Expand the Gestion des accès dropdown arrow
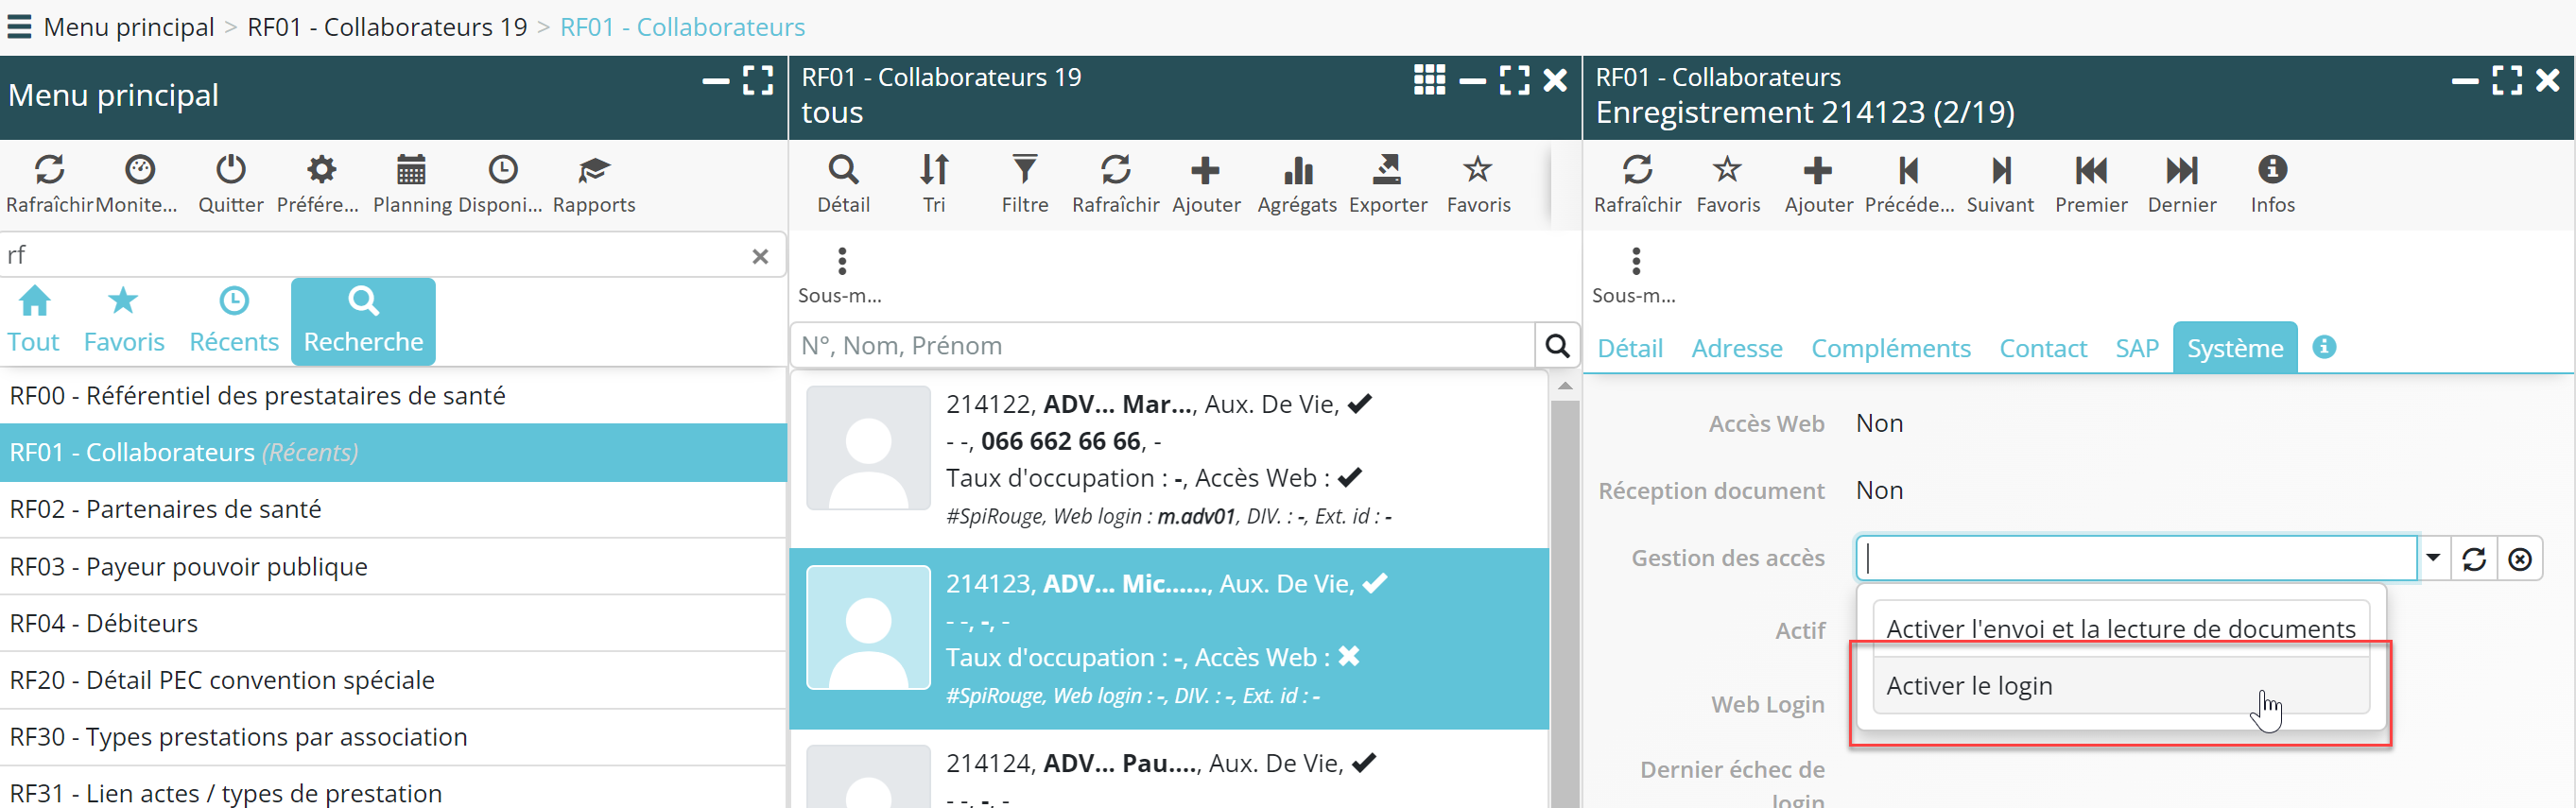 coord(2433,558)
